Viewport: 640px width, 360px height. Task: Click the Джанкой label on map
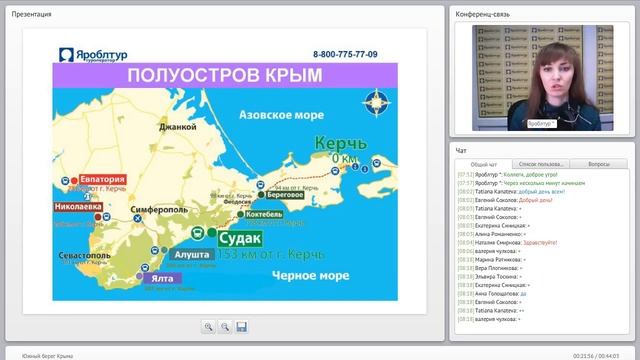coord(178,127)
